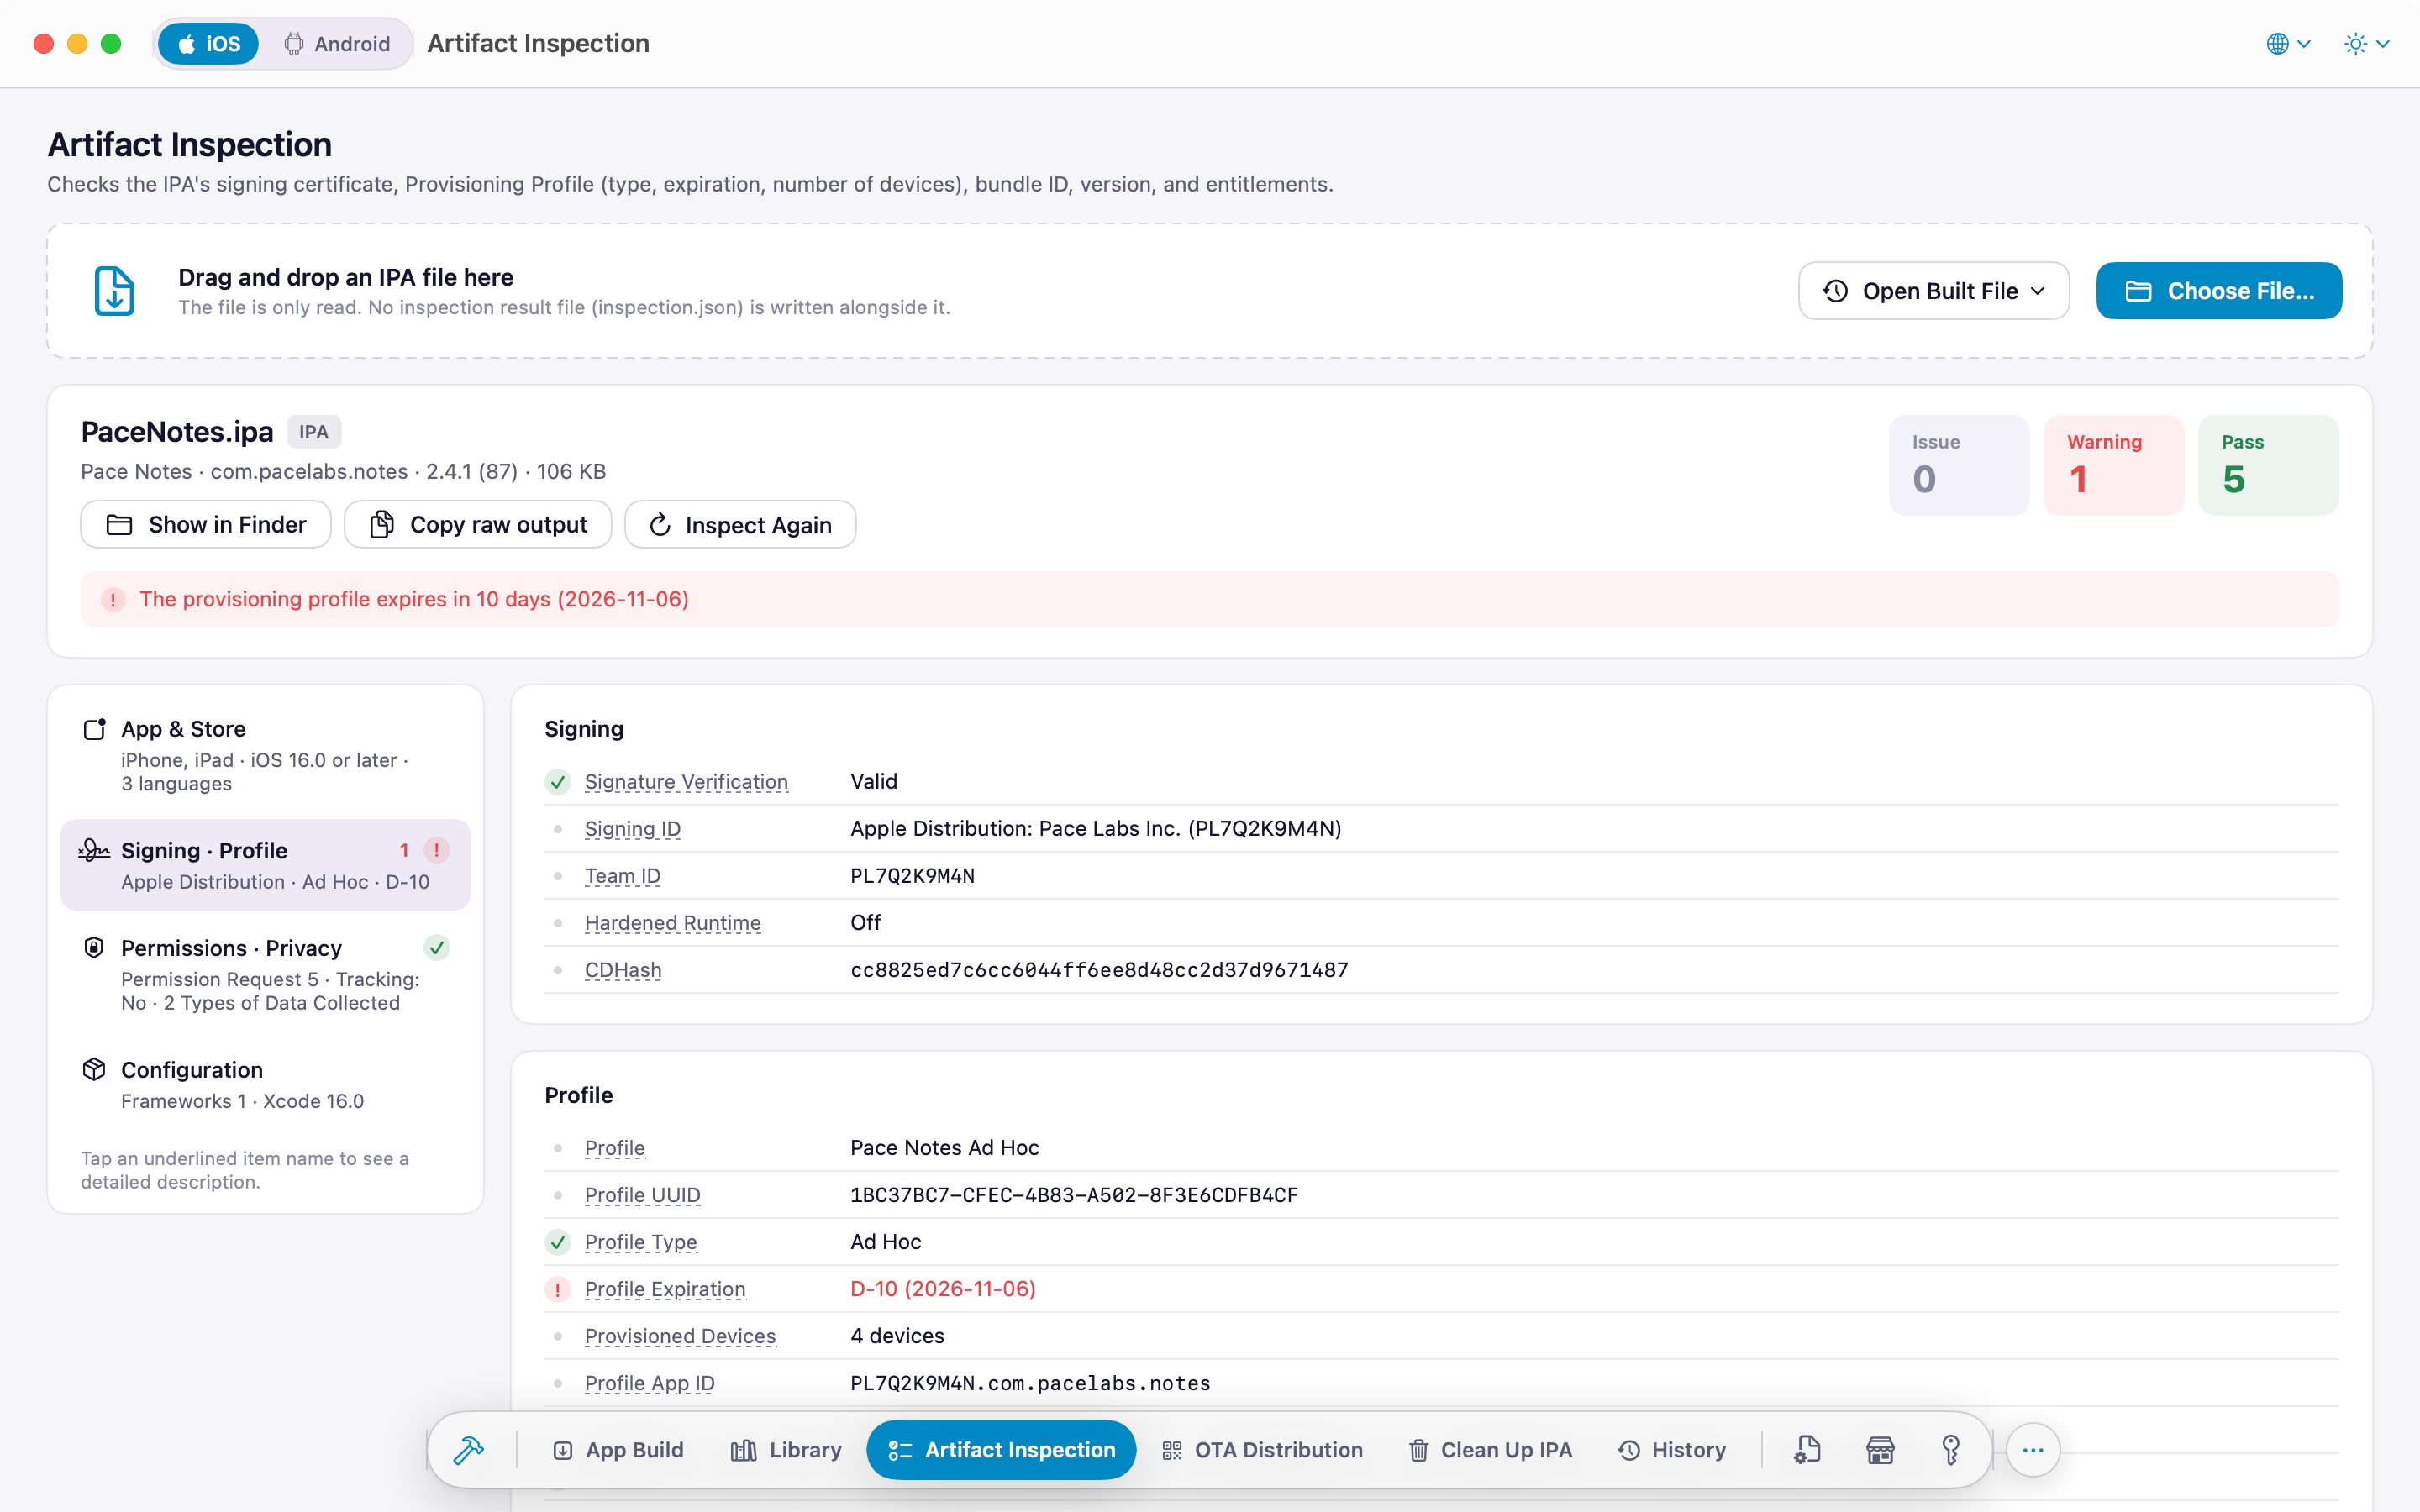The image size is (2420, 1512).
Task: Click the Configuration cube icon
Action: [94, 1069]
